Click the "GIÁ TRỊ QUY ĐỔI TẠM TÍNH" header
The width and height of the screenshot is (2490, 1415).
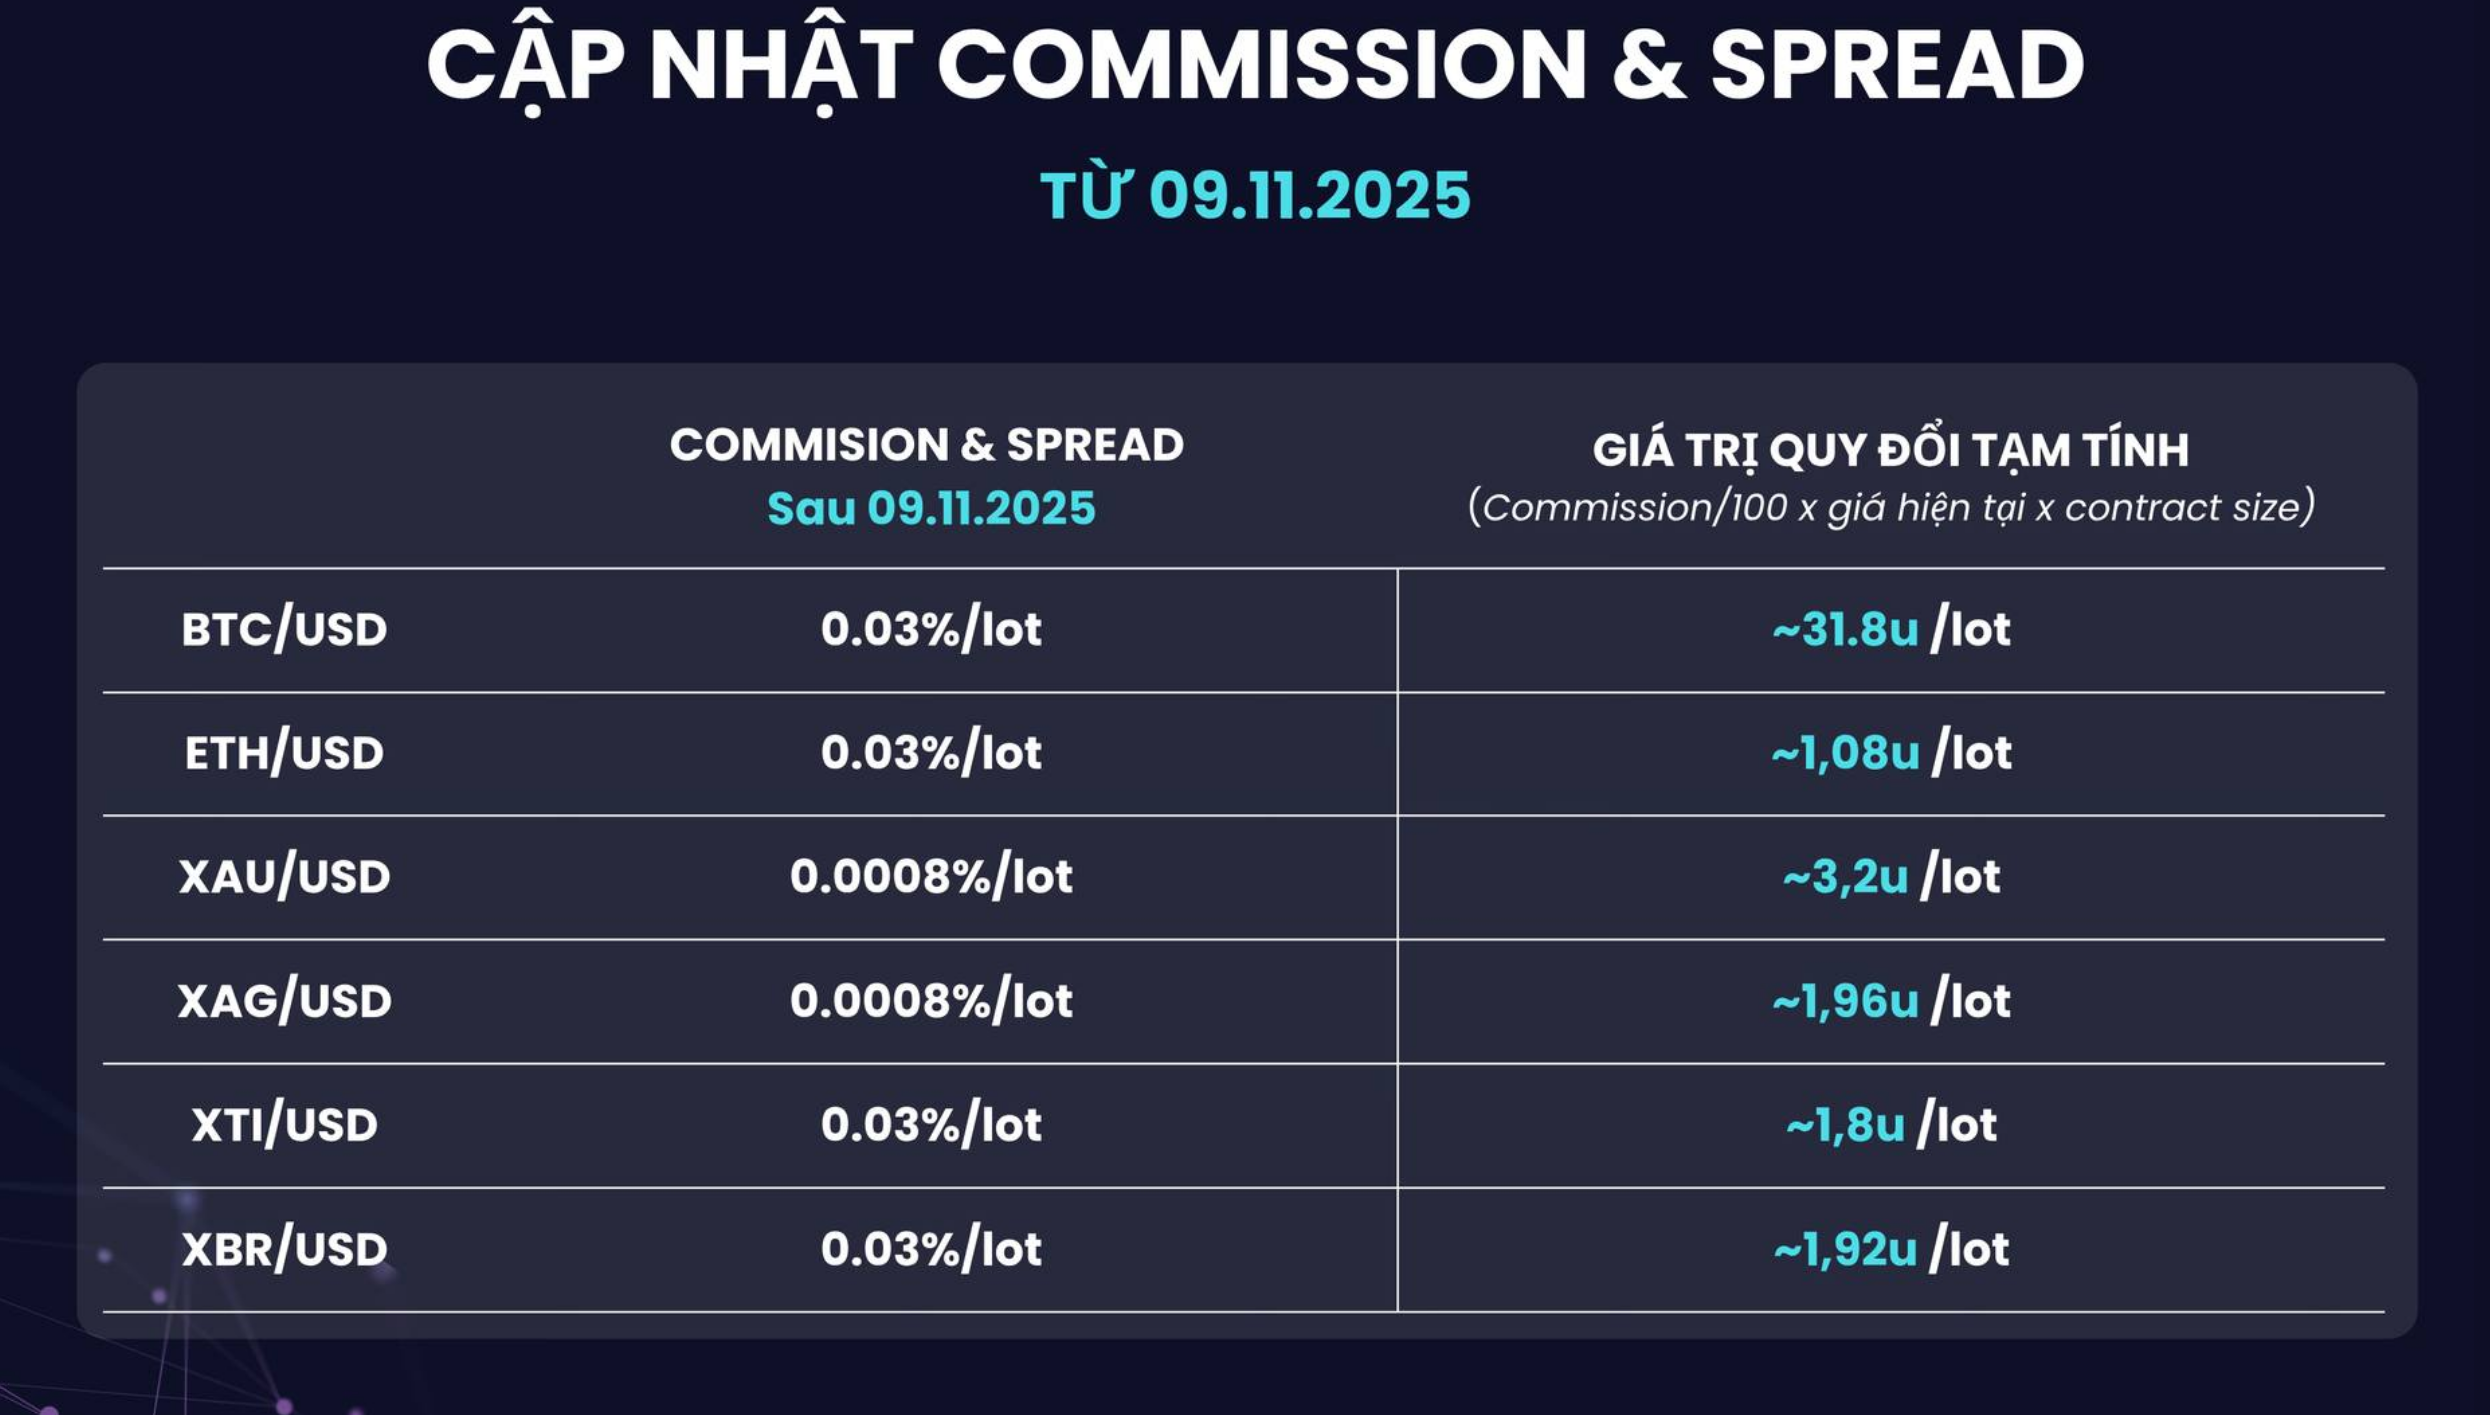1890,449
